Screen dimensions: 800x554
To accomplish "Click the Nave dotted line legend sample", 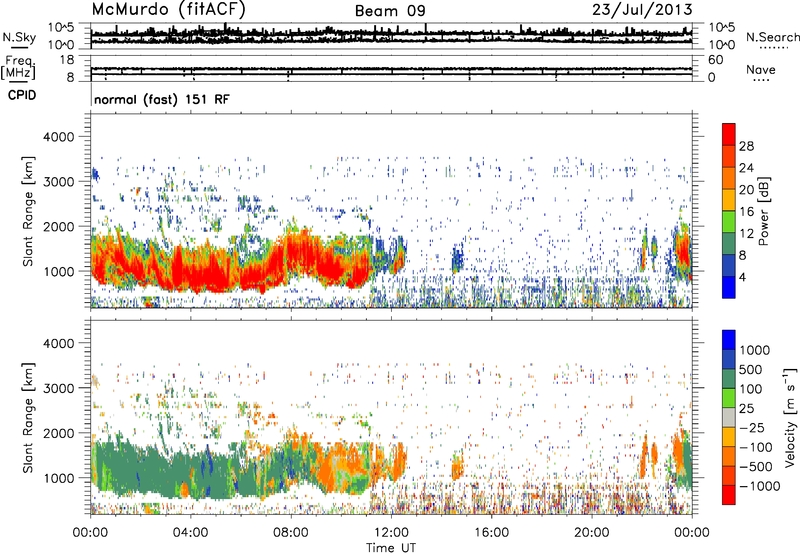I will tap(762, 81).
